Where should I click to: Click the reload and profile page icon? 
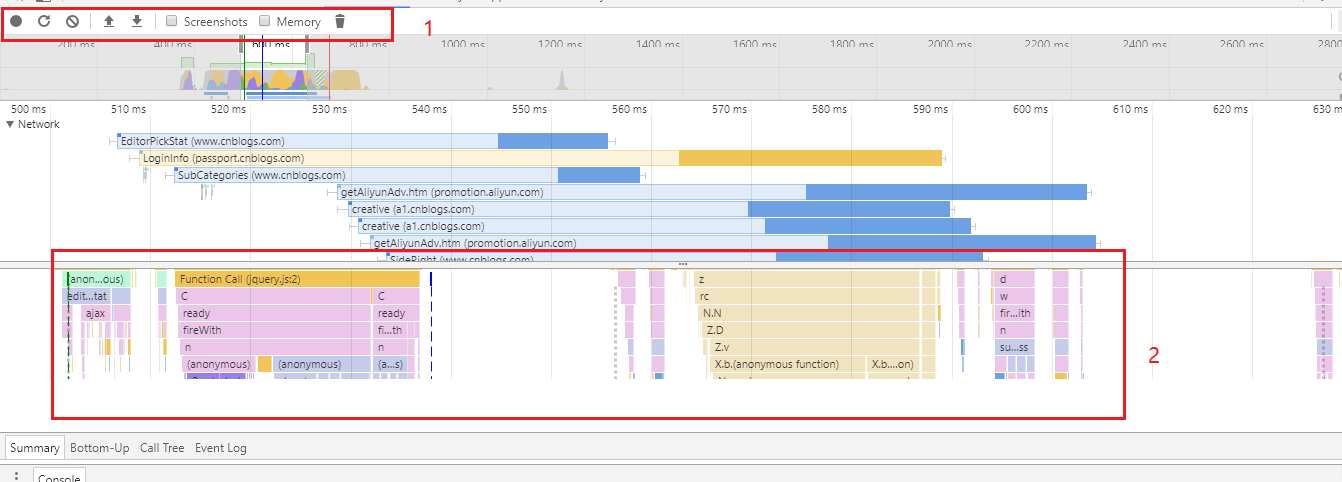[x=44, y=21]
